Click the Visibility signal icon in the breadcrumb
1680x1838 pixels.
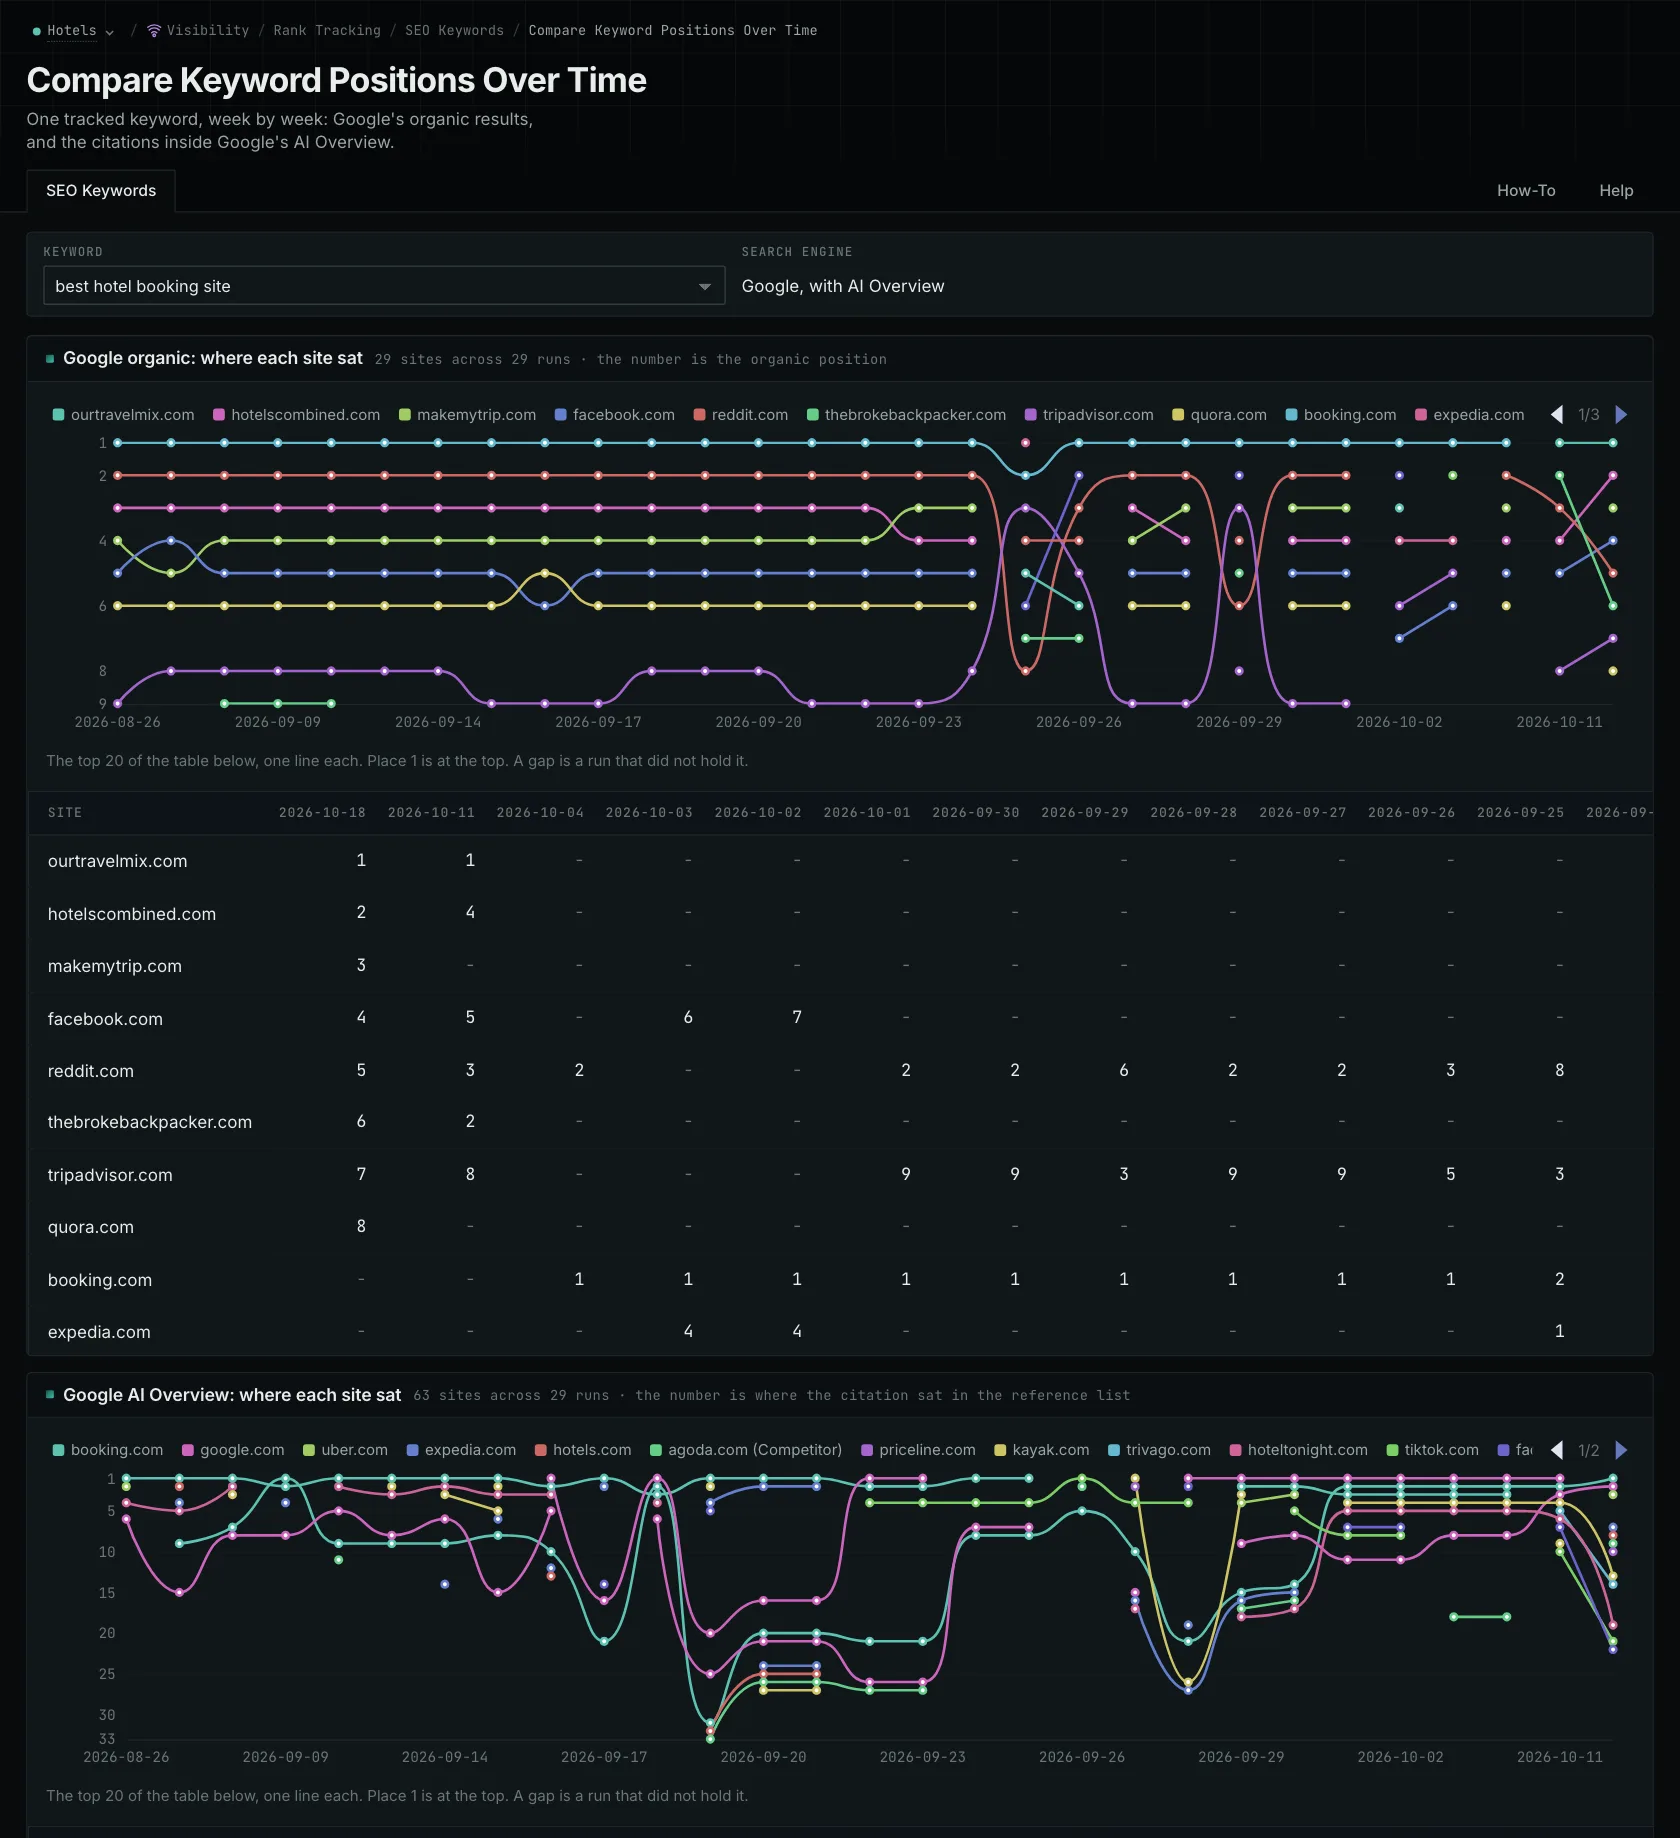pos(154,31)
